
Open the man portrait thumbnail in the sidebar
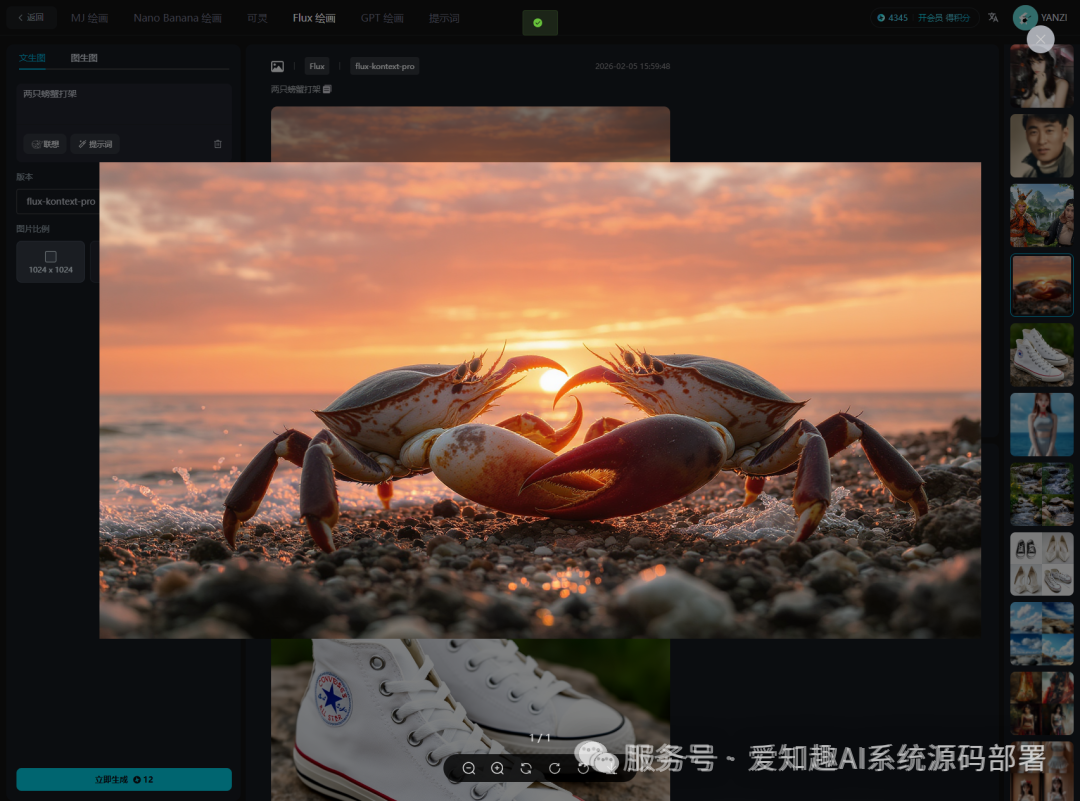coord(1041,146)
